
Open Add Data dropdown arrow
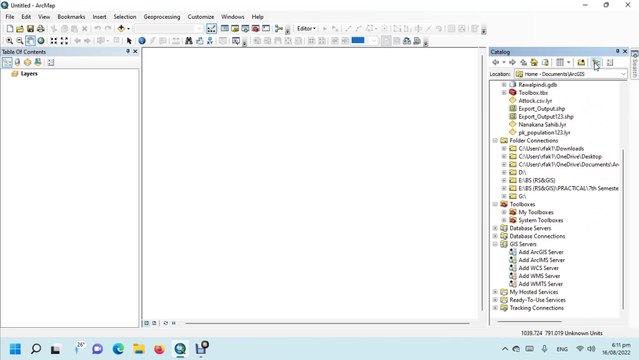tap(128, 29)
